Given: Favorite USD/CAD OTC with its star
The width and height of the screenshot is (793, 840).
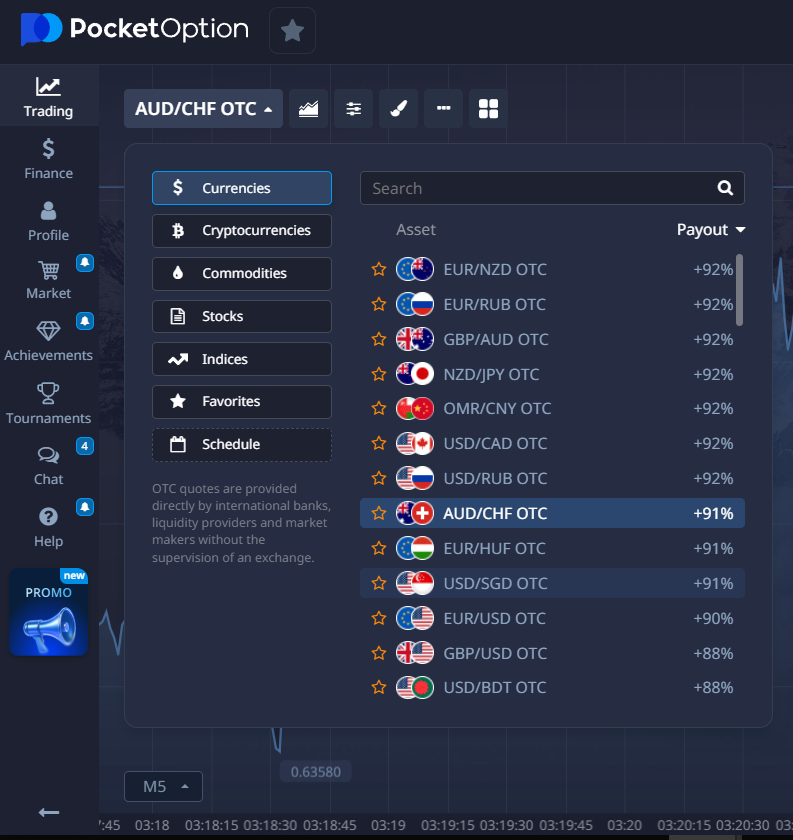Looking at the screenshot, I should [379, 443].
